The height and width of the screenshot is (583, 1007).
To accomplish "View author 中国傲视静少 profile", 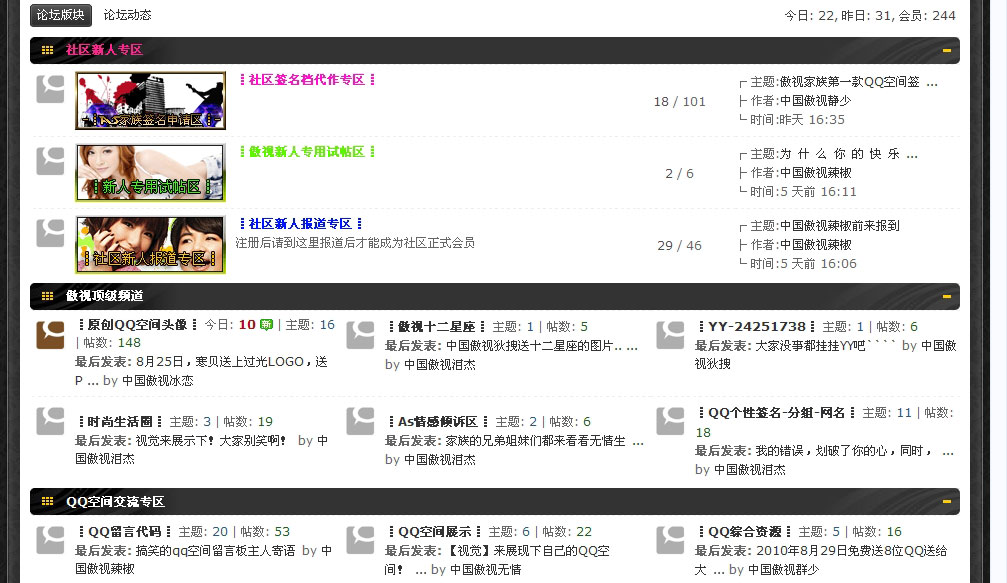I will (x=816, y=101).
